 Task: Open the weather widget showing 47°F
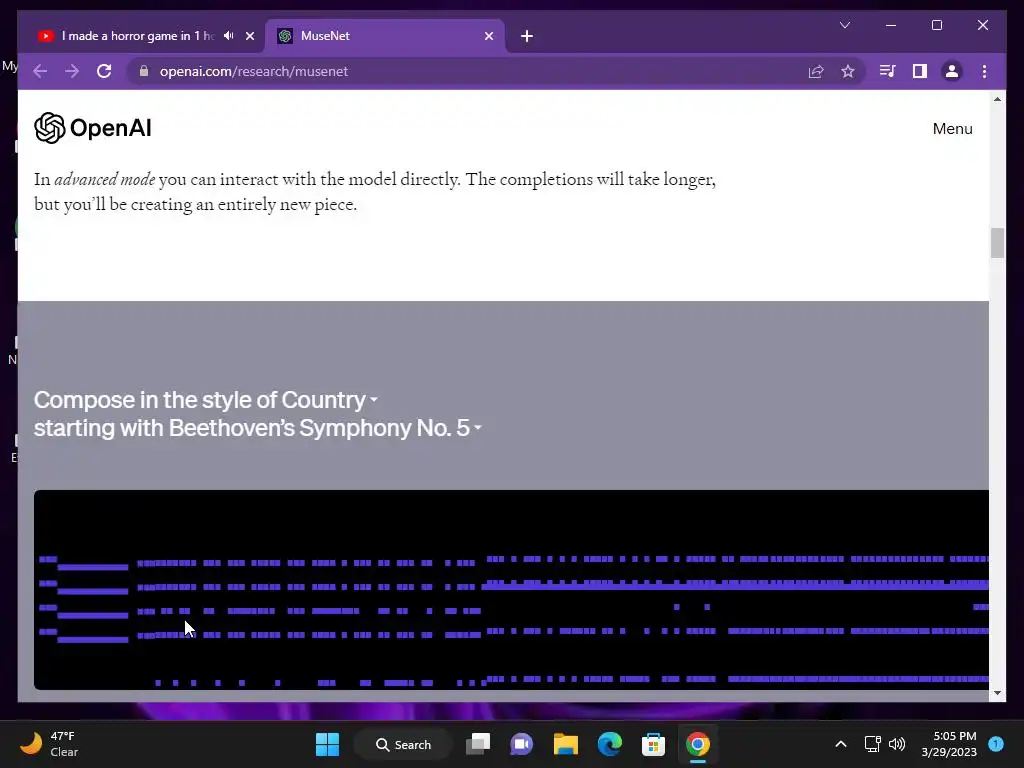(49, 744)
